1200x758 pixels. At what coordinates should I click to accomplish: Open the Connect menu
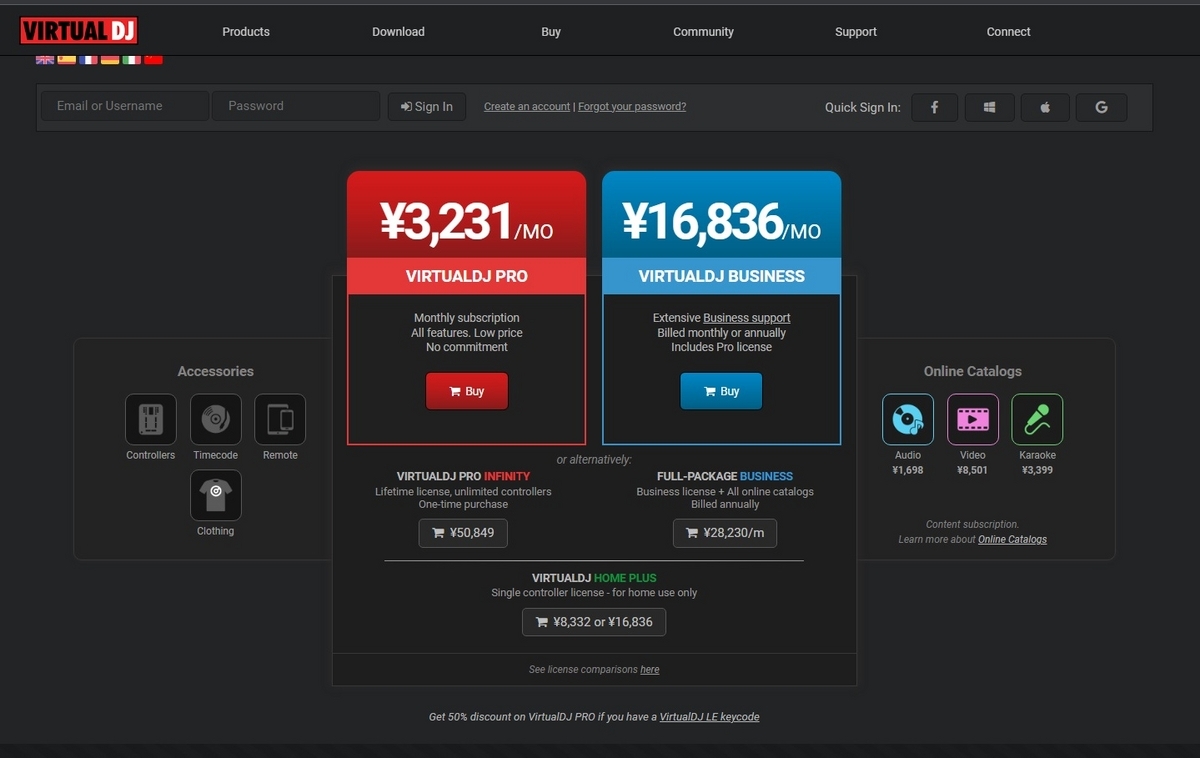[x=1008, y=32]
